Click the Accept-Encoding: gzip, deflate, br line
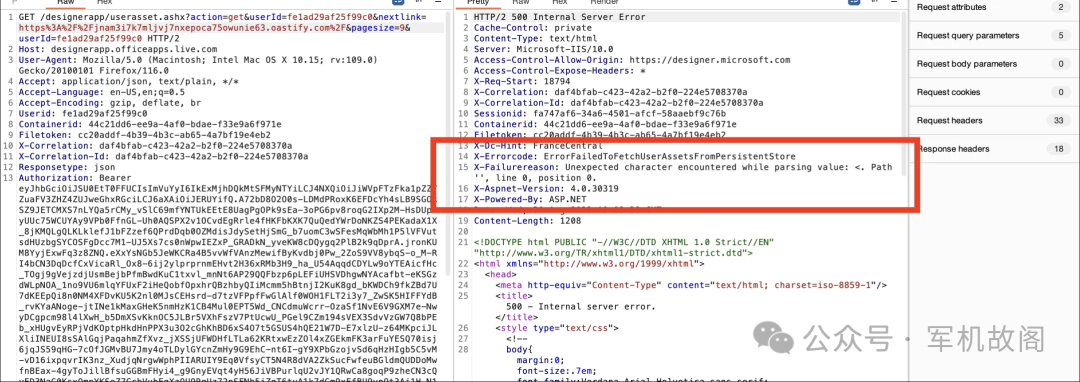Viewport: 1080px width, 382px height. point(110,102)
